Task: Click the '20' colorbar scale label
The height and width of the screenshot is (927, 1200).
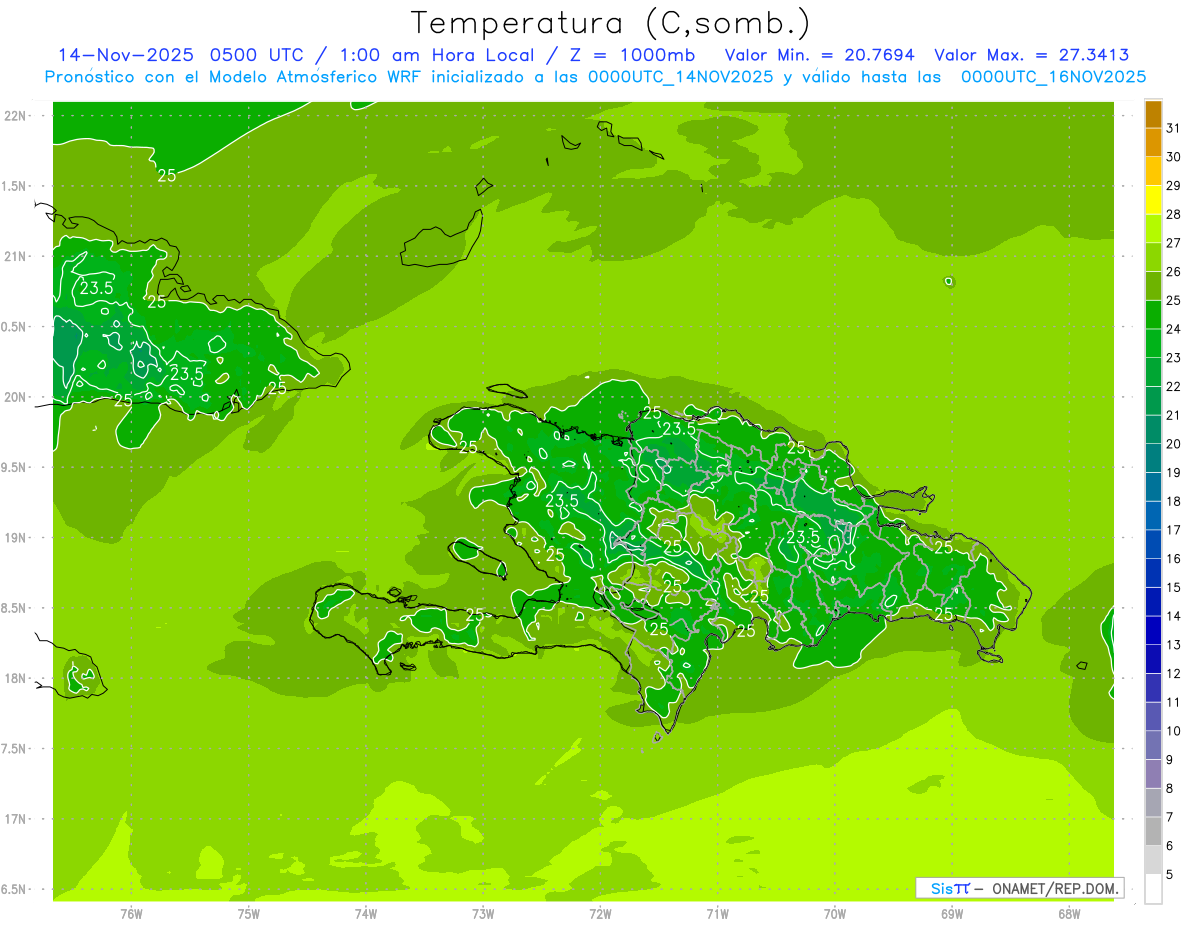Action: (1174, 444)
